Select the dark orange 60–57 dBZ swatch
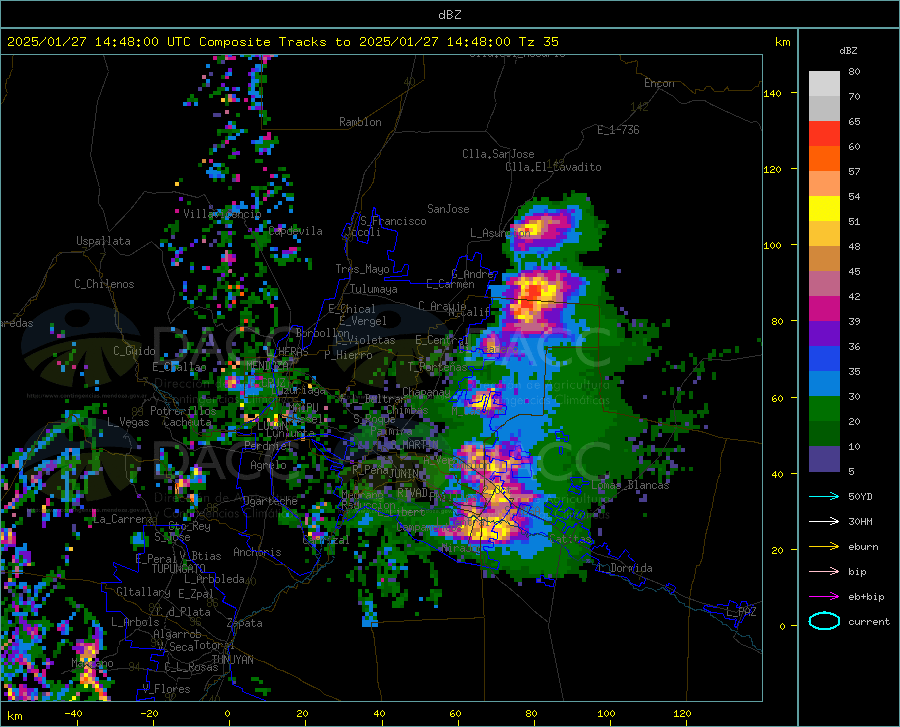The image size is (900, 727). pos(824,158)
